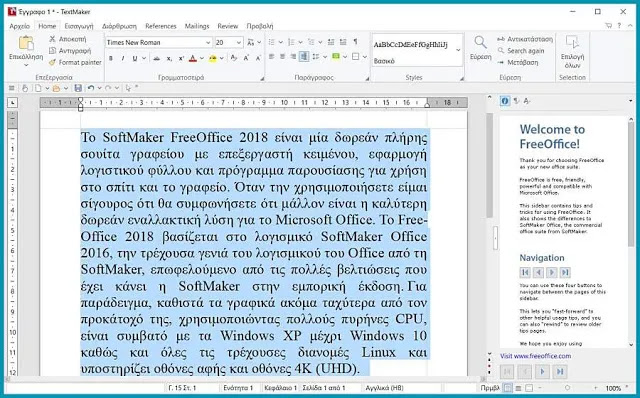Increase font size with grow icon
The image size is (640, 398).
click(246, 58)
